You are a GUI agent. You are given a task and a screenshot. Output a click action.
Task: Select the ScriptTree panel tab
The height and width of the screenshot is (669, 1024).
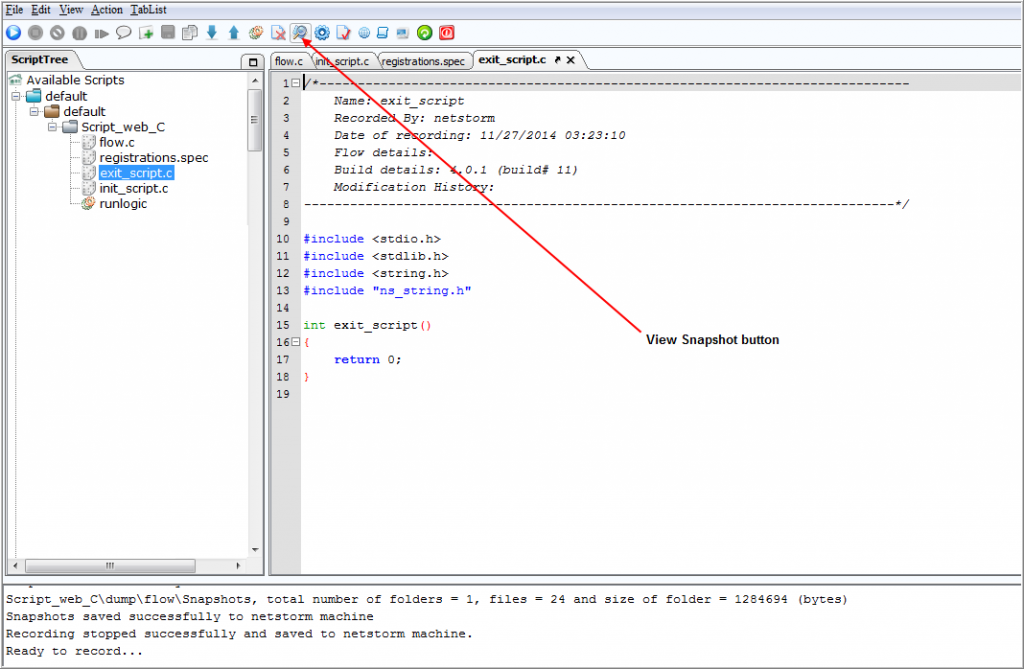point(40,59)
